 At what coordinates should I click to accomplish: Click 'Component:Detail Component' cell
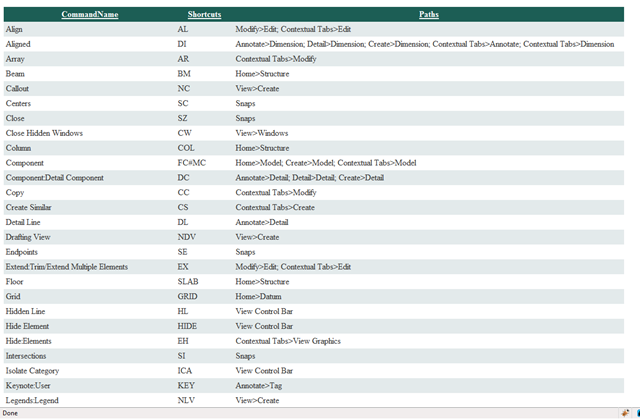point(55,178)
